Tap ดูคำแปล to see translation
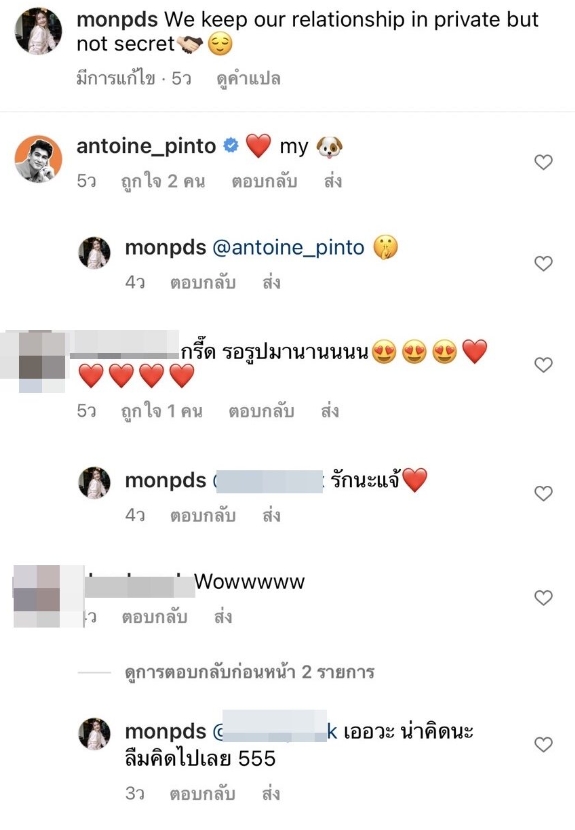 pyautogui.click(x=248, y=79)
